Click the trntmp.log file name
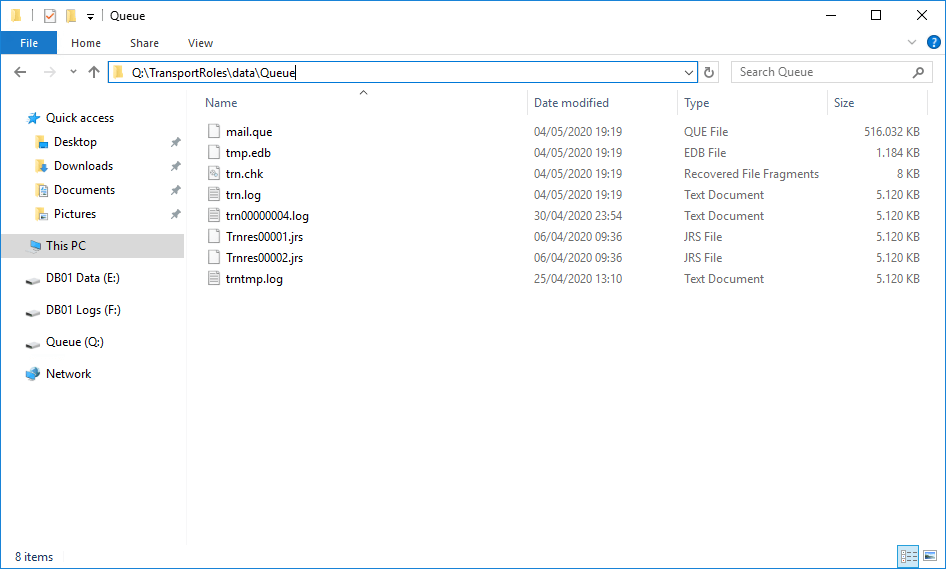 254,279
